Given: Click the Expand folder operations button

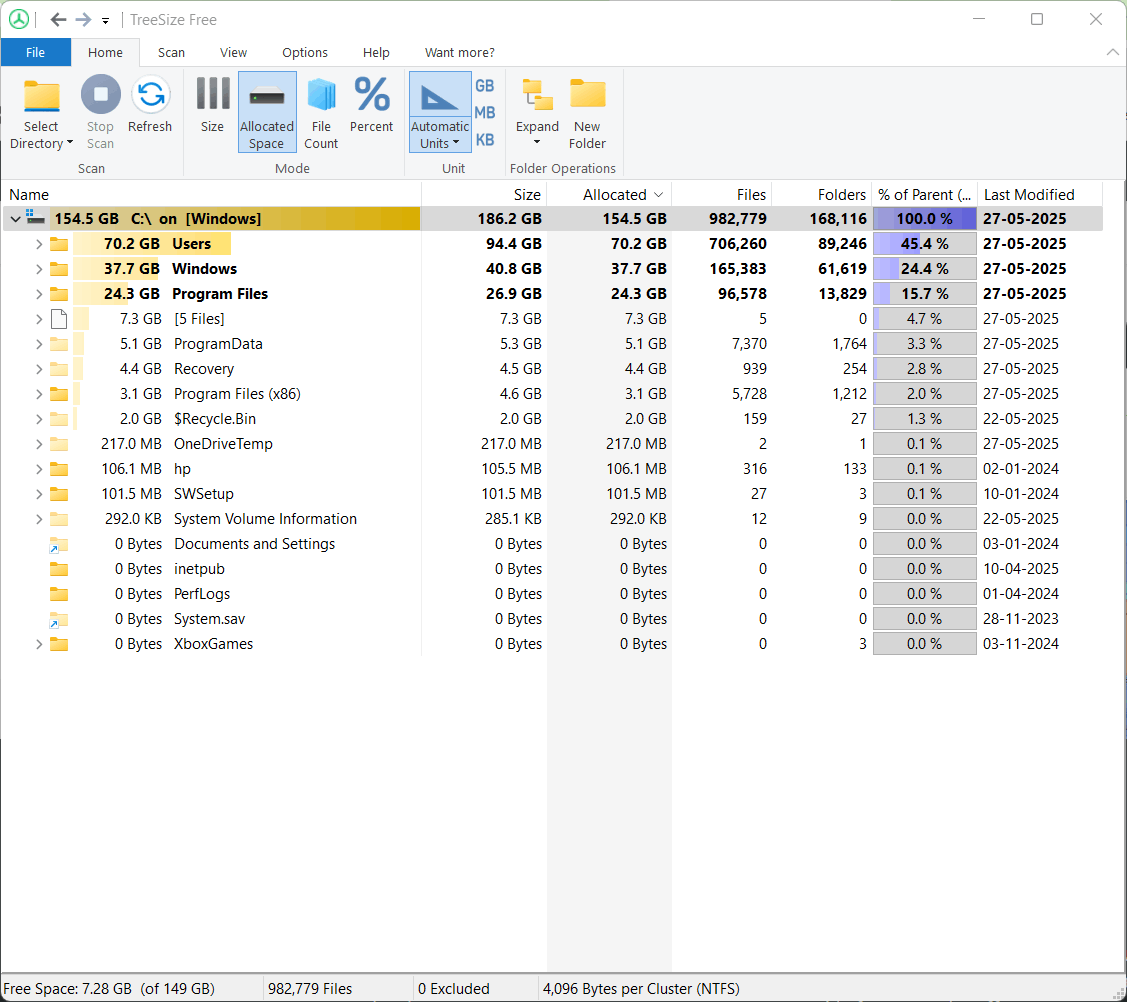Looking at the screenshot, I should point(537,110).
